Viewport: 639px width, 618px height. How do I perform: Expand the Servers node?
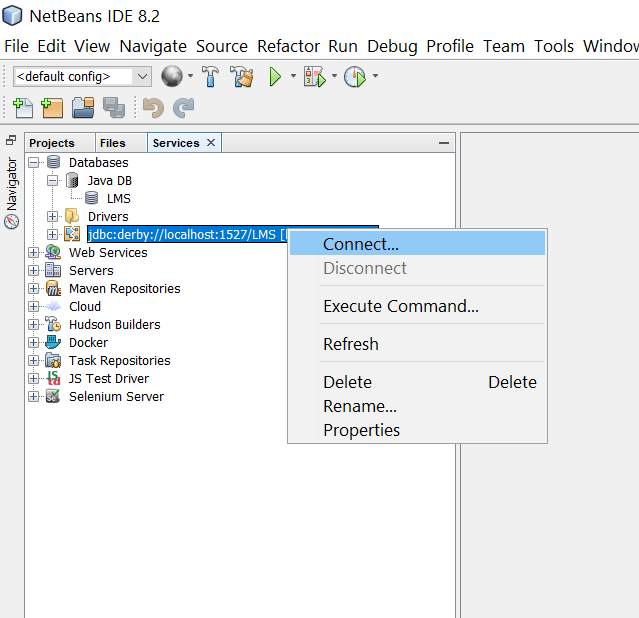tap(34, 270)
